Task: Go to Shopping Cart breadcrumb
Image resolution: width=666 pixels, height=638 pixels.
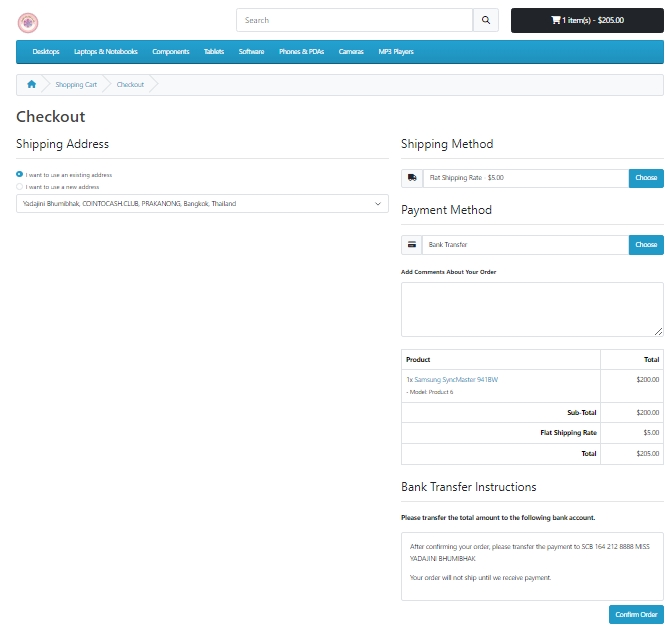Action: (76, 85)
